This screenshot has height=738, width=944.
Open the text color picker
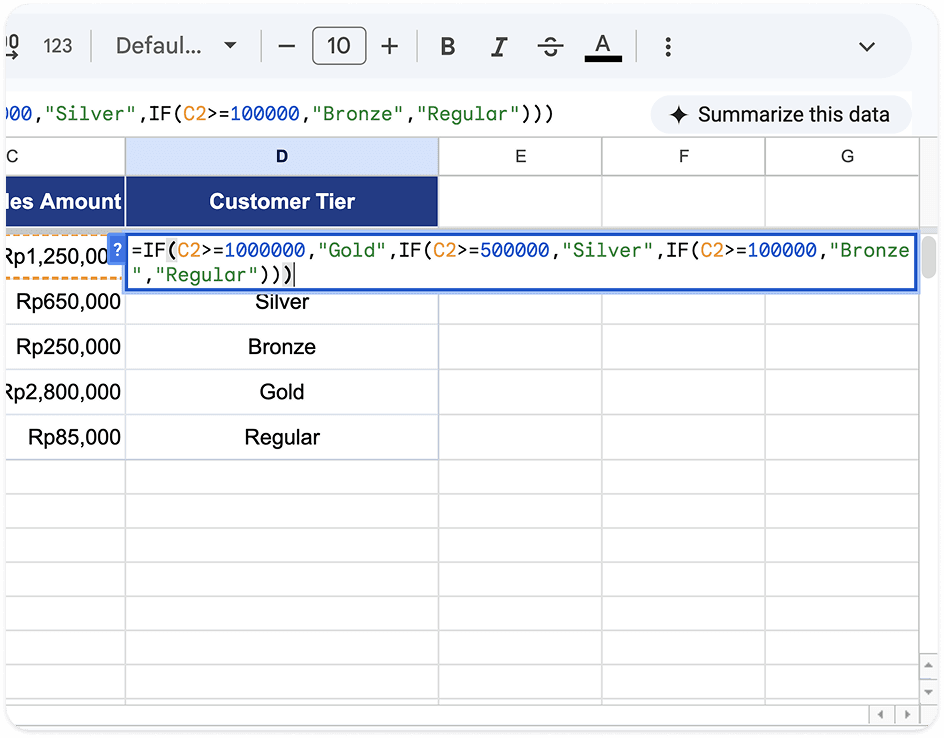point(603,46)
